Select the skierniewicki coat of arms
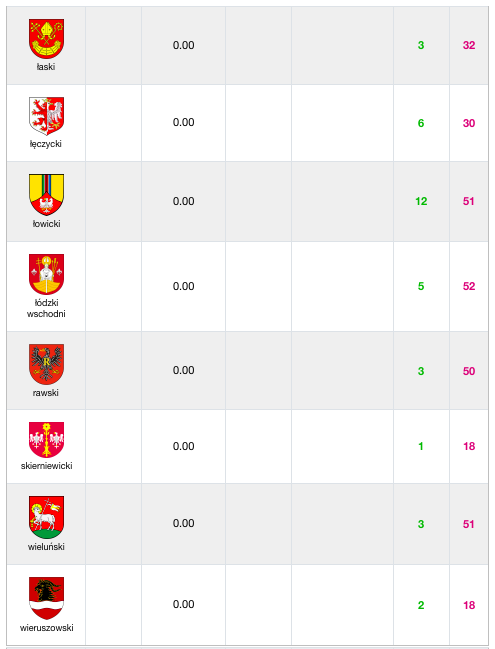The width and height of the screenshot is (495, 649). (46, 440)
